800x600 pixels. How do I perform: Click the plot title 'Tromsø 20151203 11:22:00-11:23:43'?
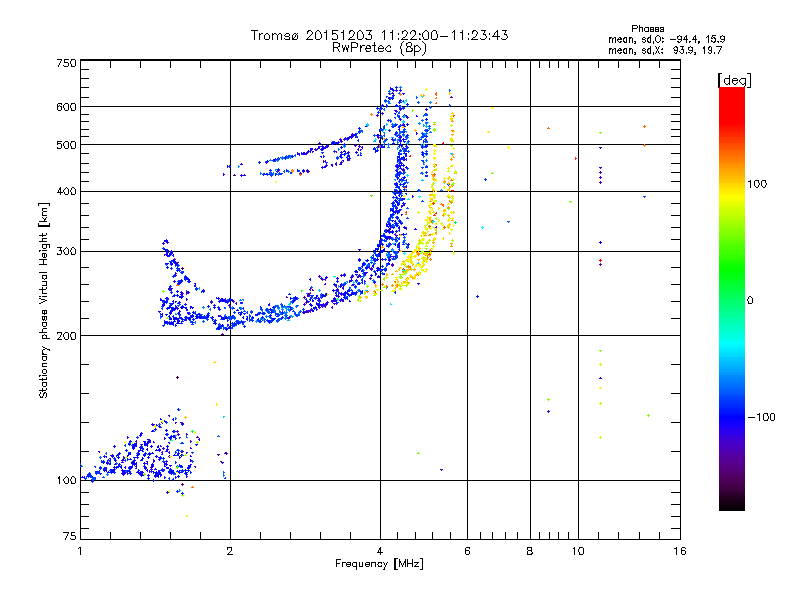tap(379, 35)
